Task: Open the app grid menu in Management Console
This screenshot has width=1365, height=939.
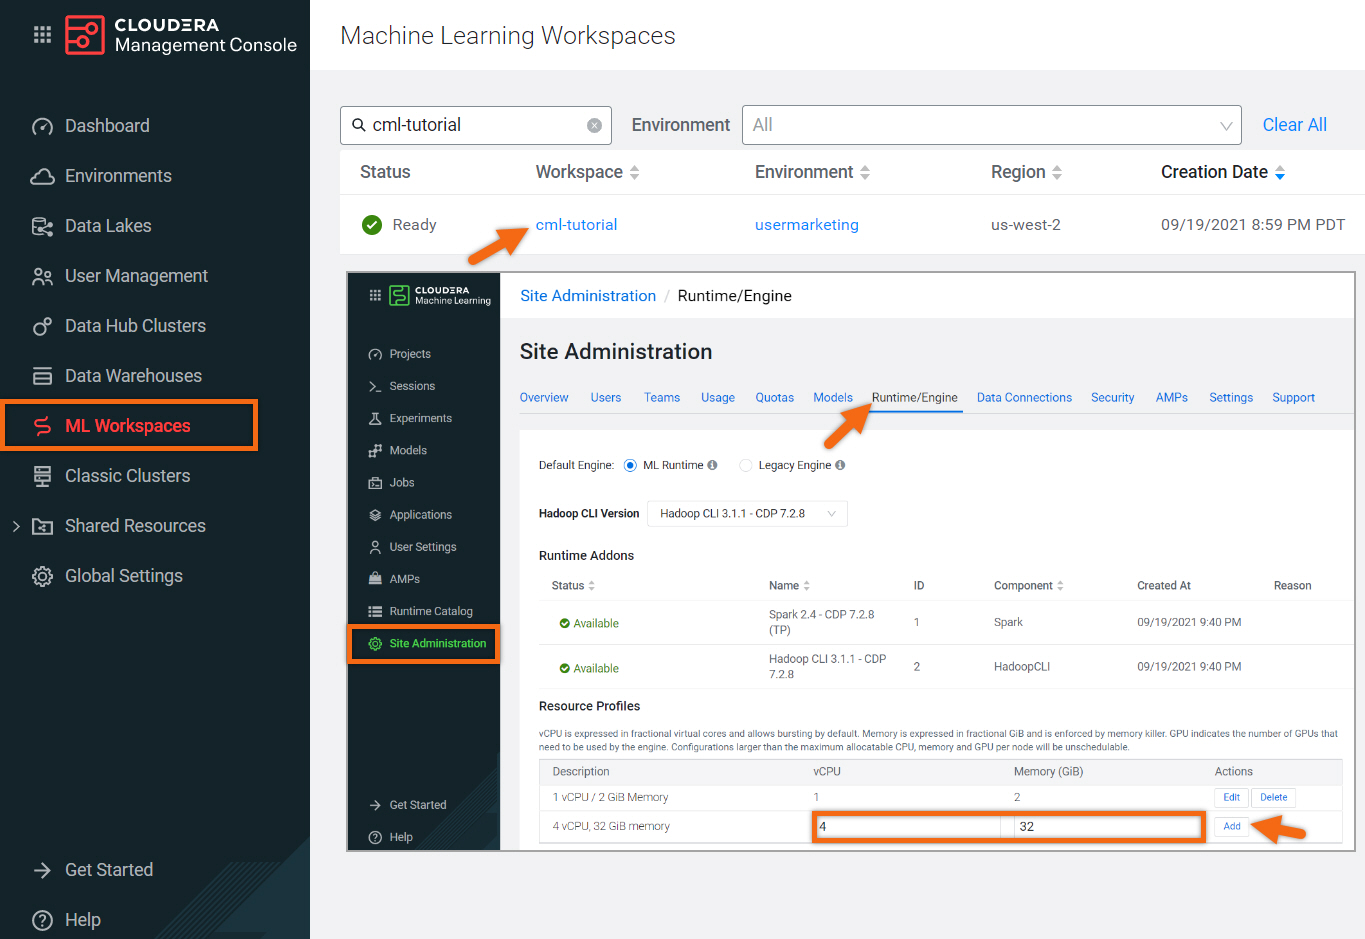Action: point(42,35)
